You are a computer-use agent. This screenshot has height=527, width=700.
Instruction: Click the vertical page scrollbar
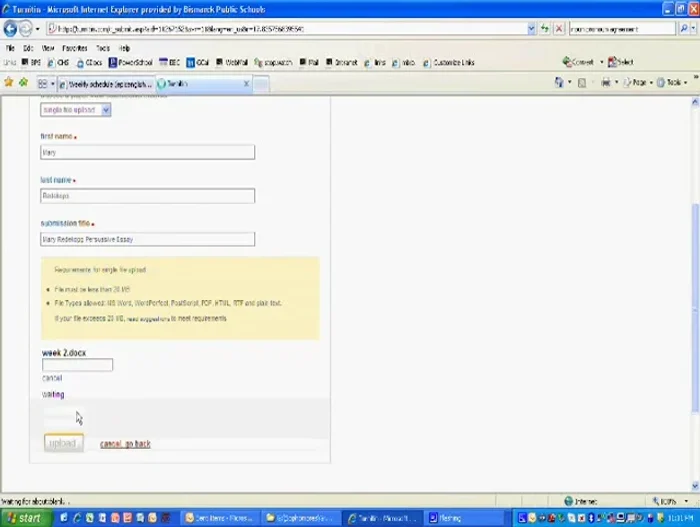click(694, 300)
